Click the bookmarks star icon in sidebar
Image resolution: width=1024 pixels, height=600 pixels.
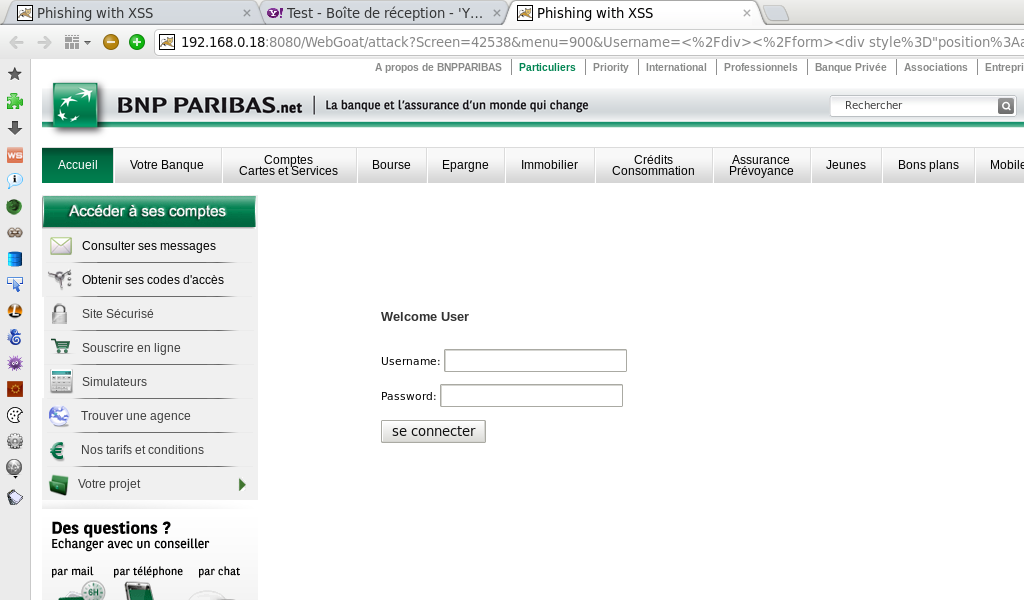14,74
